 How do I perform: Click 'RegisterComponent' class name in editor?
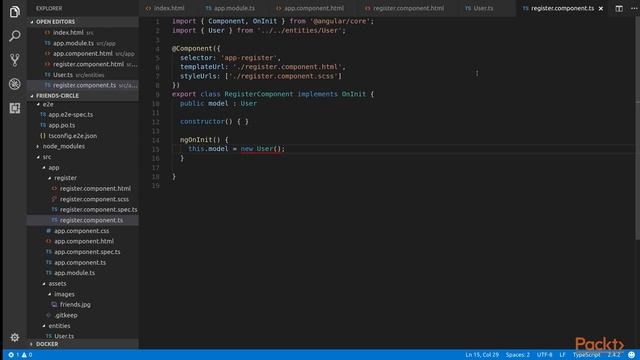click(x=258, y=94)
